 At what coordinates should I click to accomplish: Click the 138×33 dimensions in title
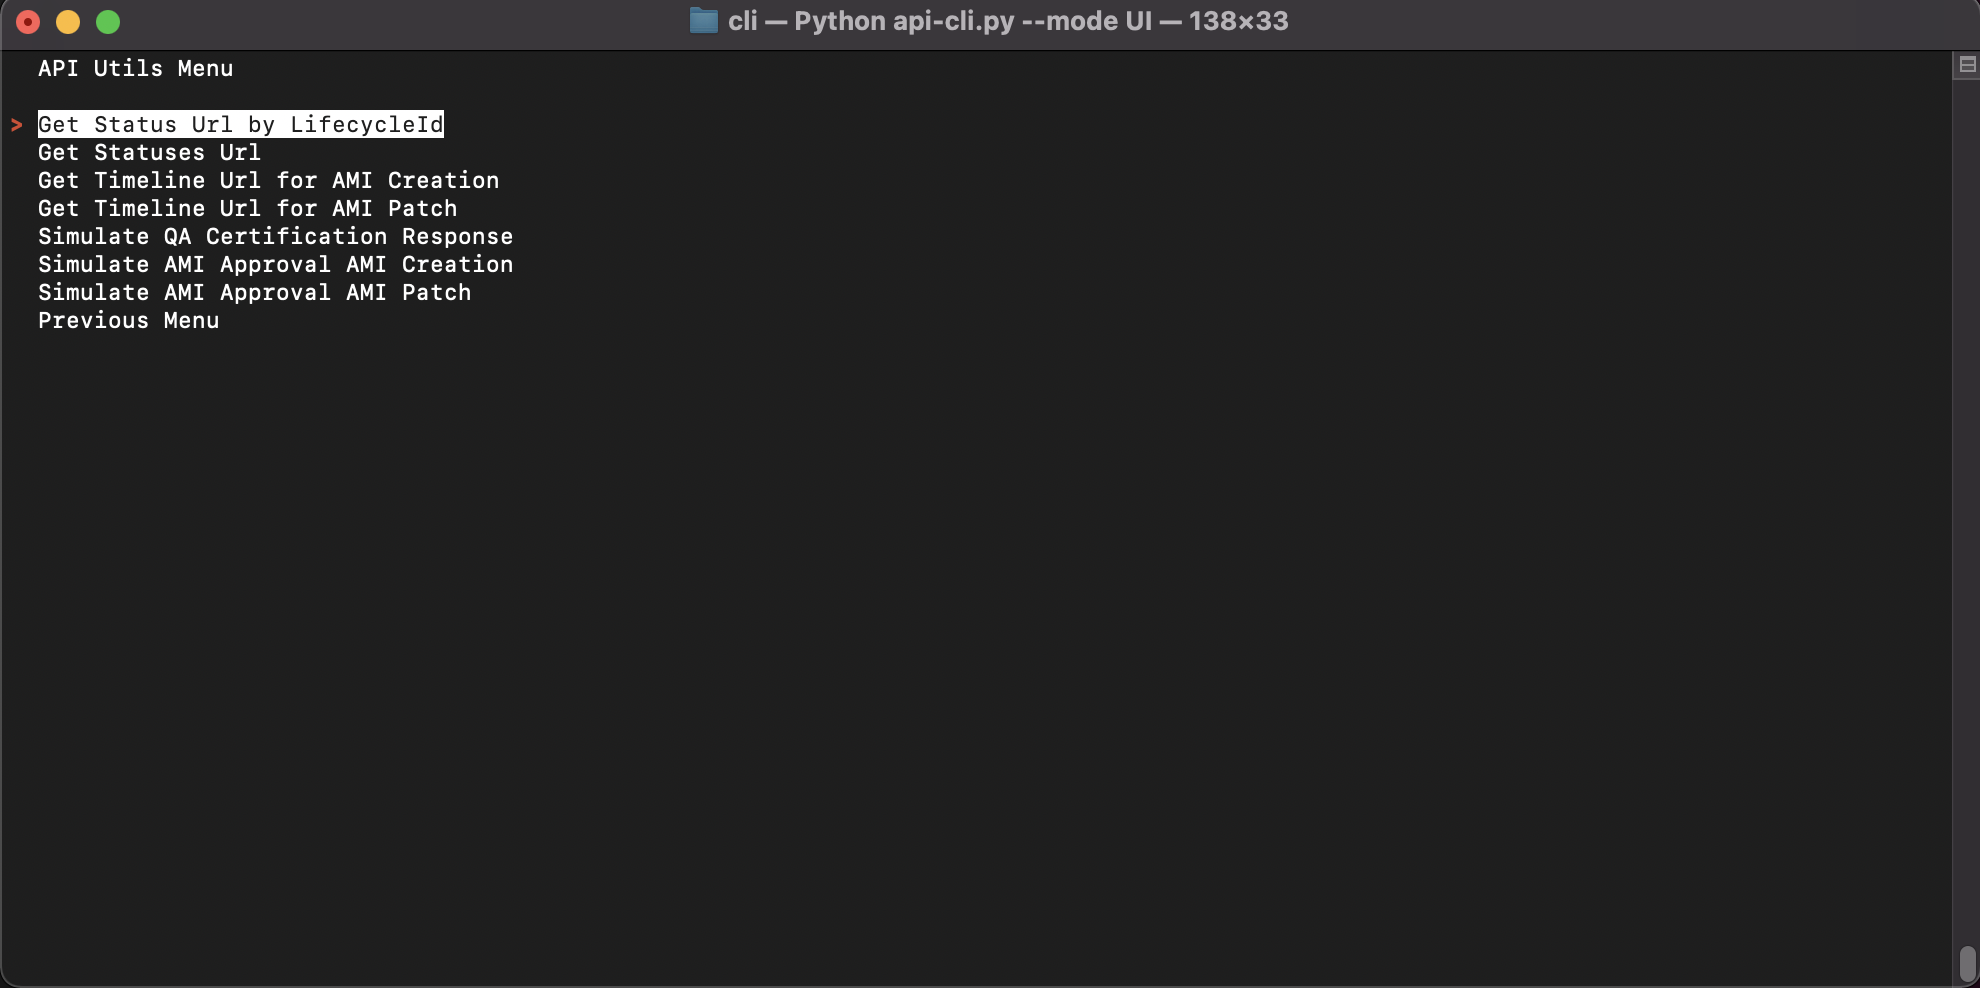(x=1238, y=21)
